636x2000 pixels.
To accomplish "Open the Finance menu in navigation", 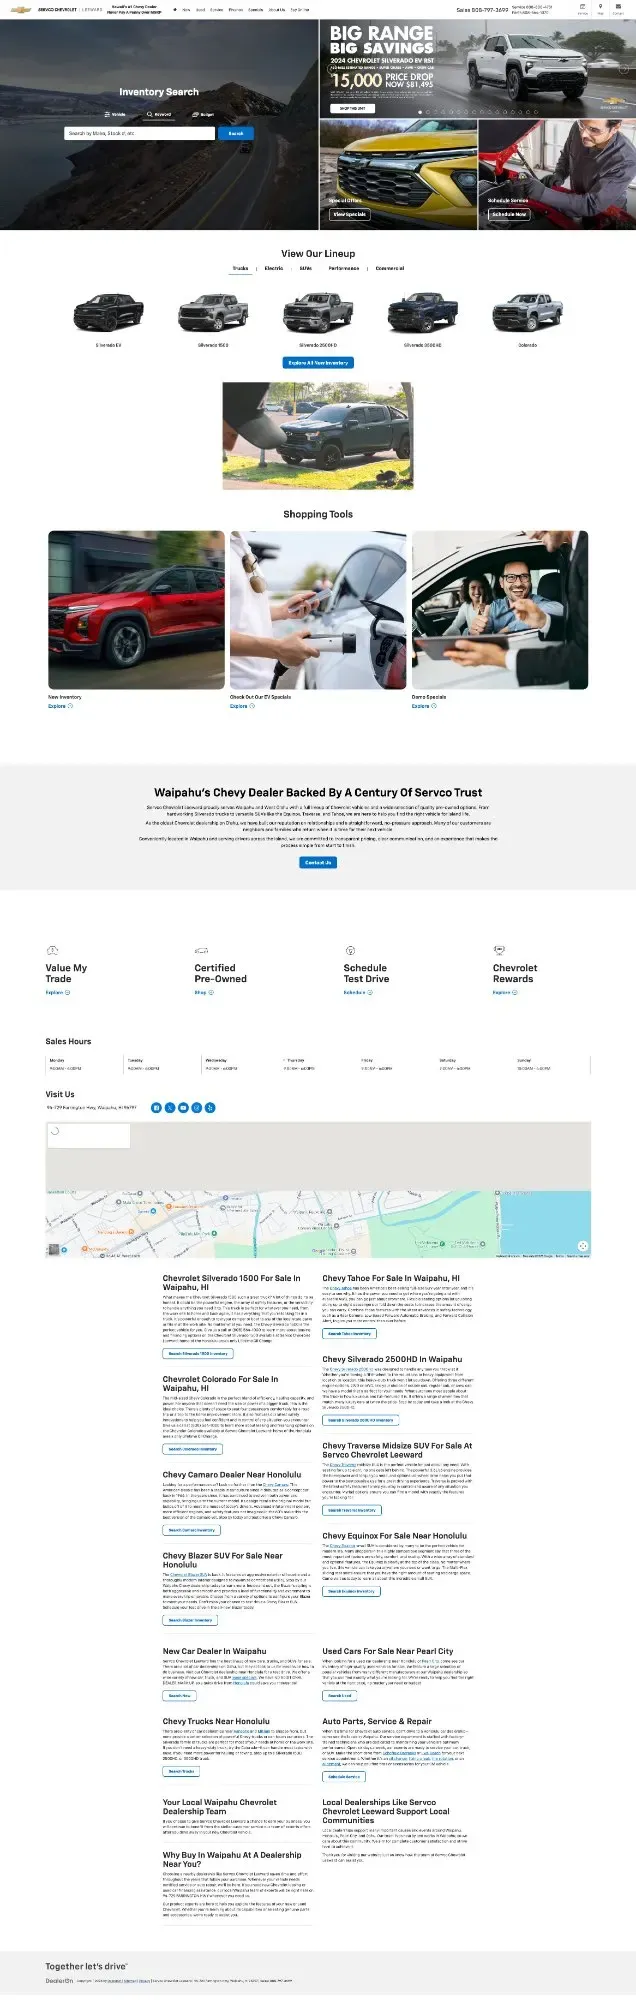I will (235, 10).
